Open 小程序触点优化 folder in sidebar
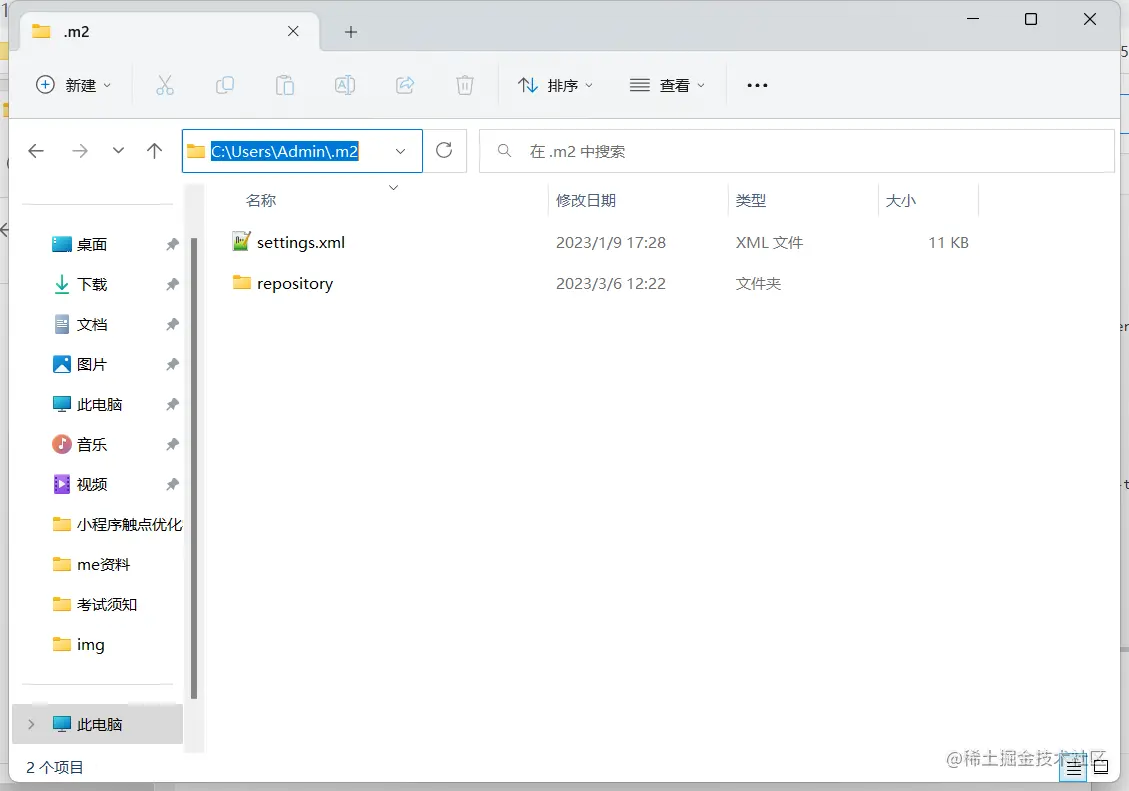Image resolution: width=1129 pixels, height=791 pixels. point(117,525)
